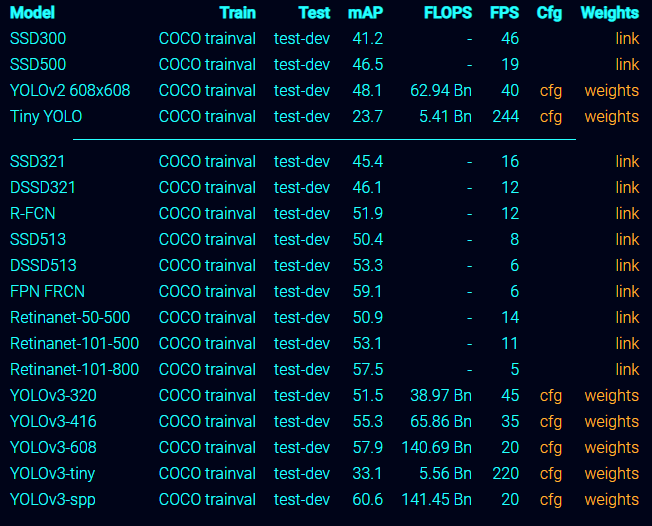Open the link for SSD513

coord(627,240)
